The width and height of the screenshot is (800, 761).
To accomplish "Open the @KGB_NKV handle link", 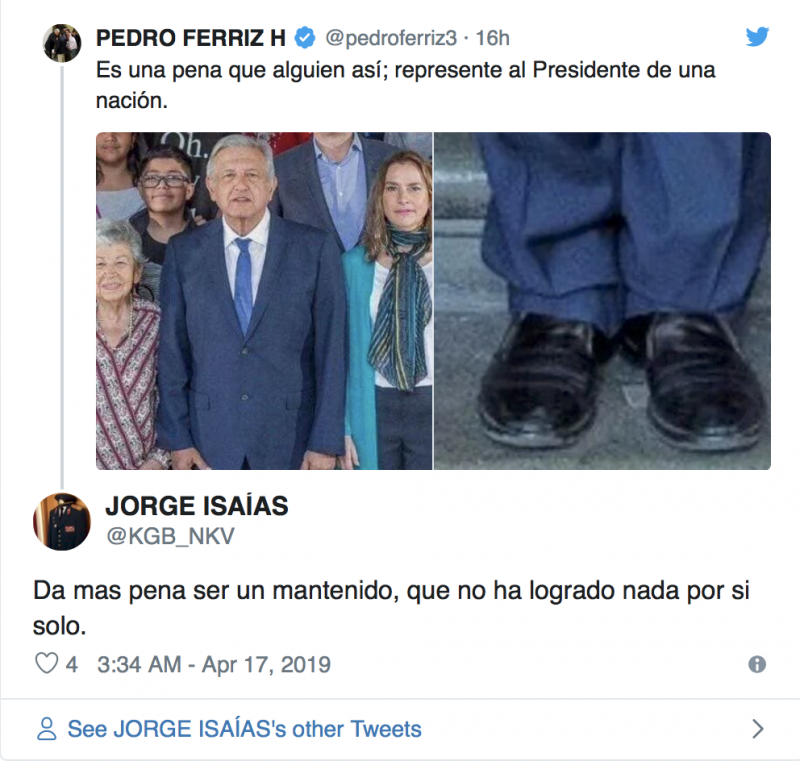I will click(x=170, y=536).
